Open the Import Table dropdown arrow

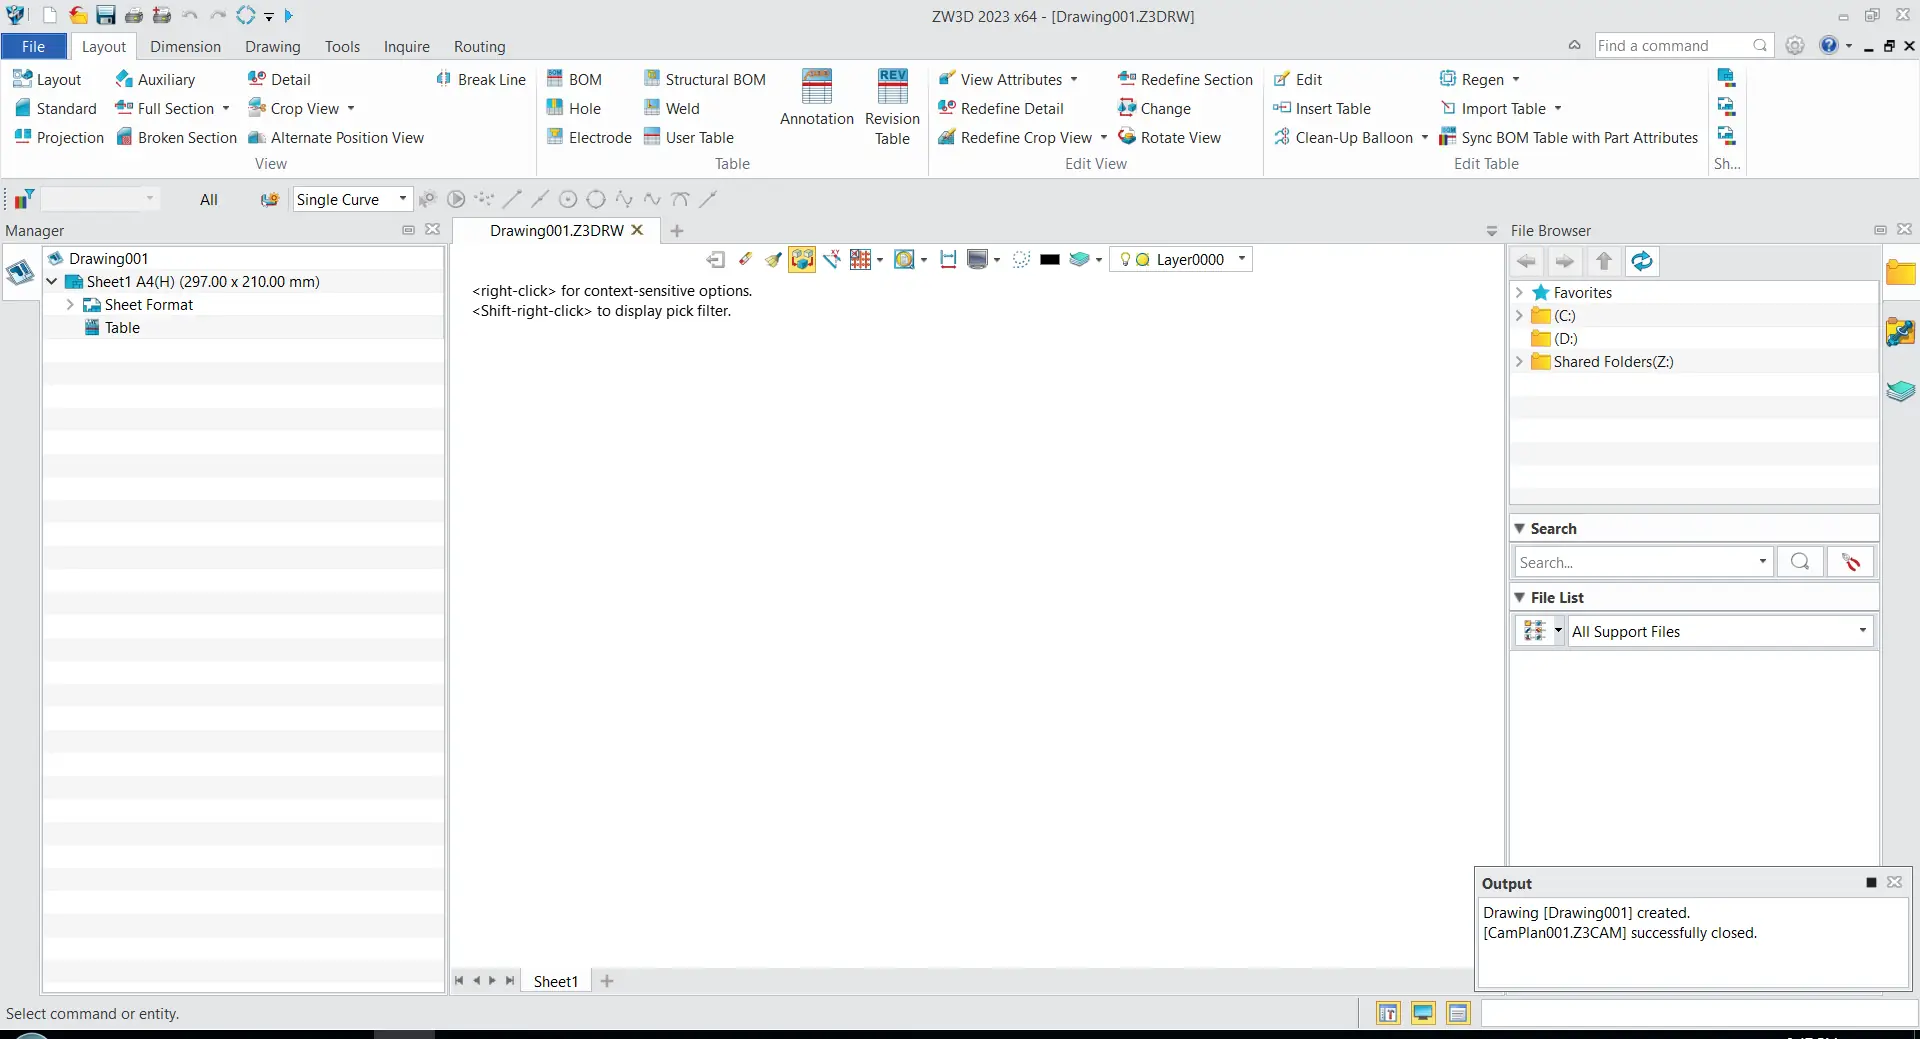(1558, 108)
